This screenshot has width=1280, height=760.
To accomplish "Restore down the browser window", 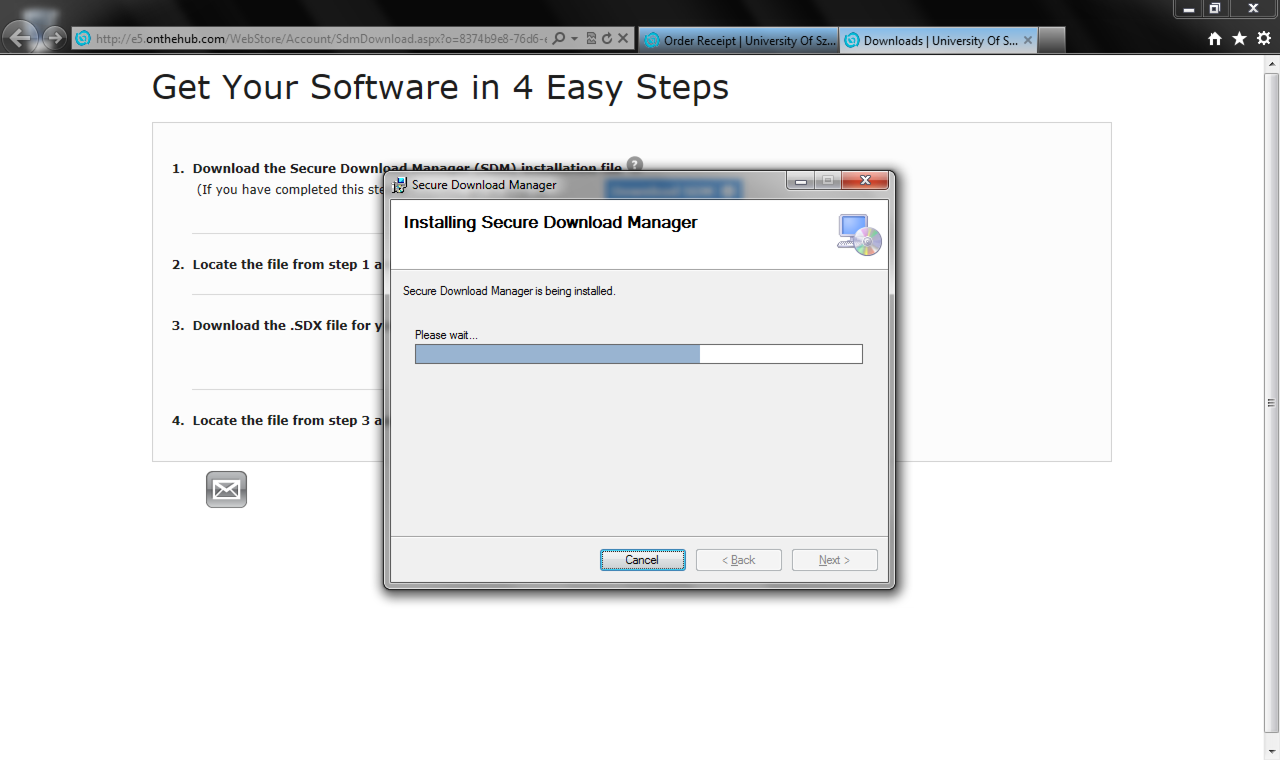I will click(1215, 8).
